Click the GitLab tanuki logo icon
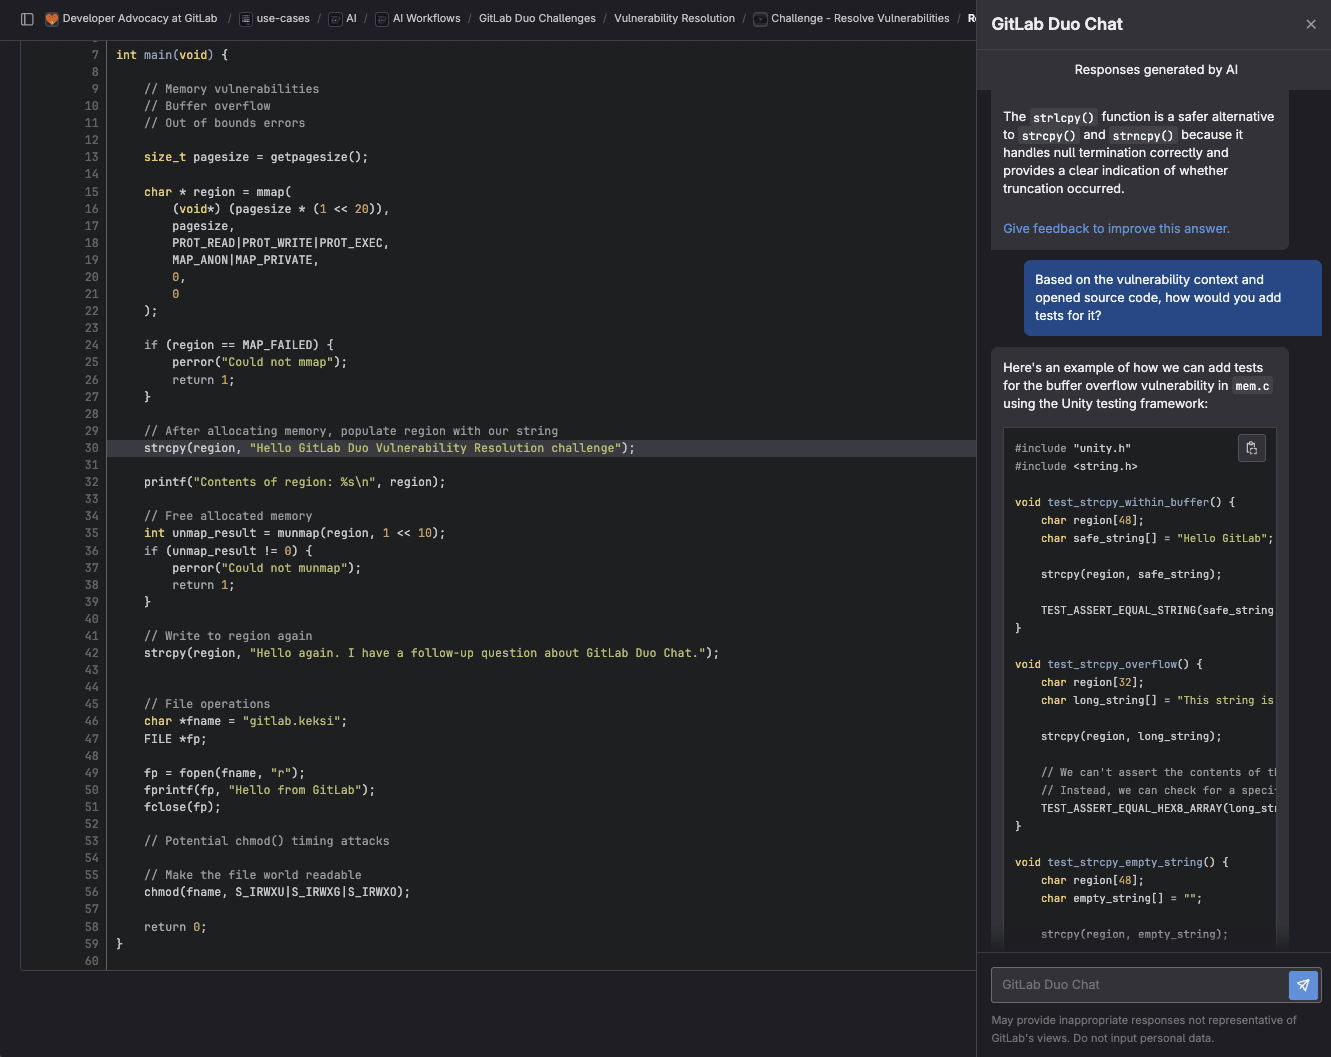Screen dimensions: 1331x1057 tap(52, 19)
